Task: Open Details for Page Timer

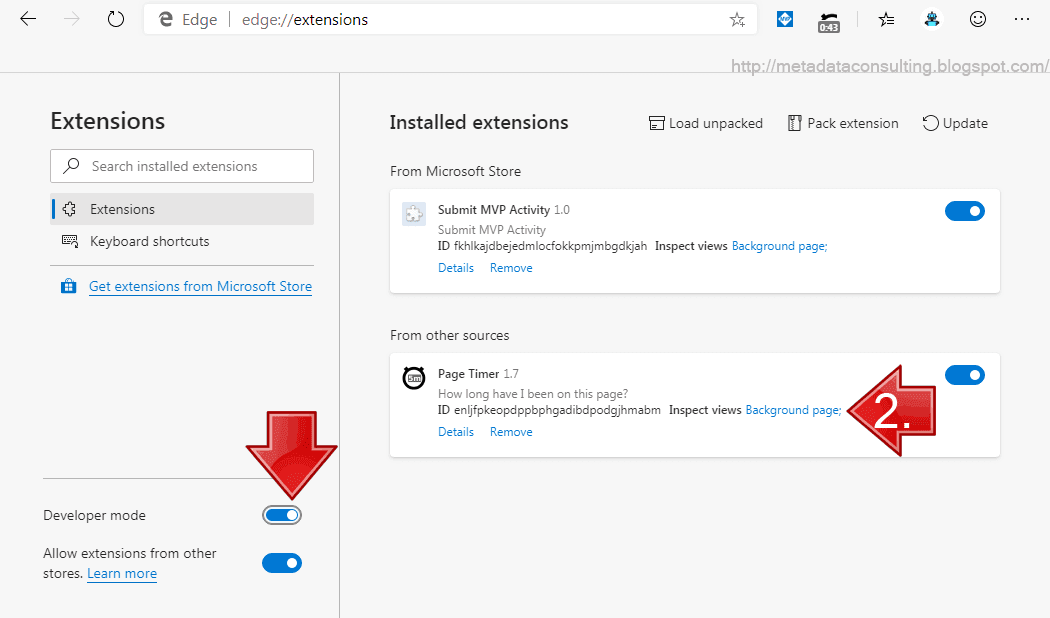Action: (x=456, y=432)
